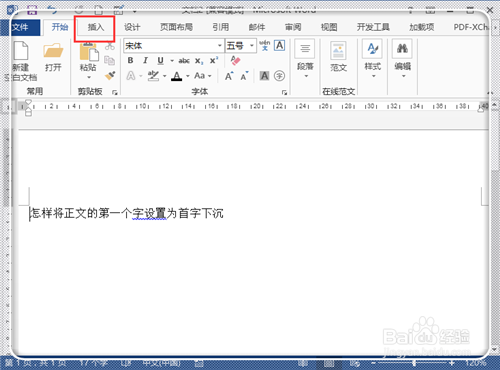
Task: Copy selection with the copy icon
Action: [110, 60]
